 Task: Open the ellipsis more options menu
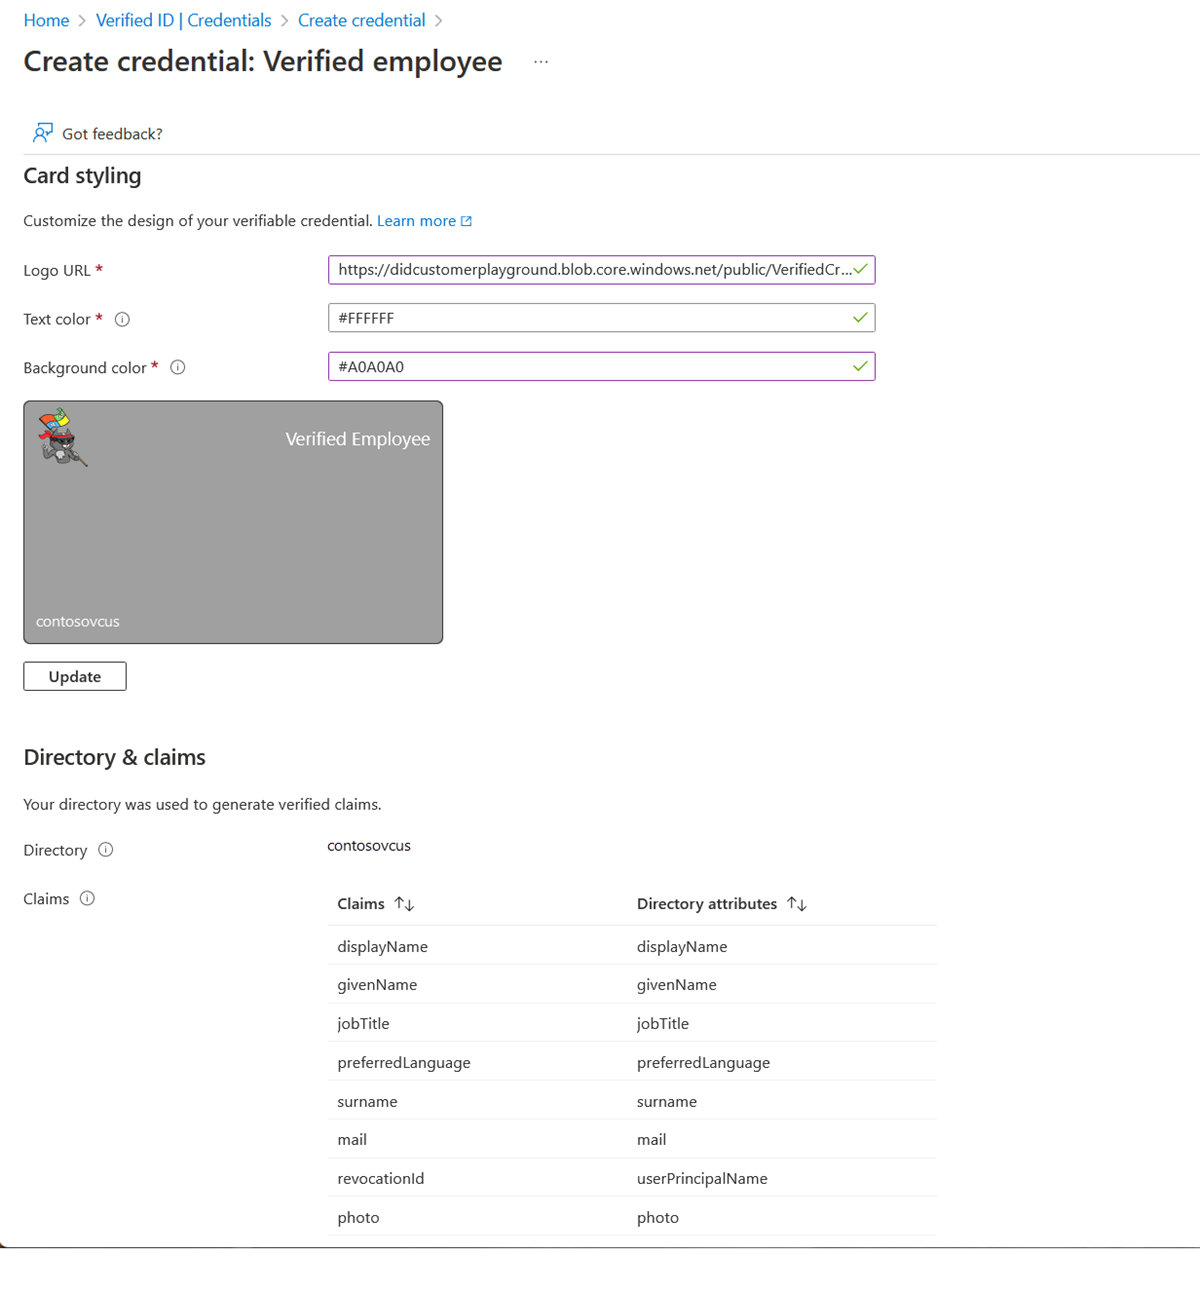pos(541,62)
